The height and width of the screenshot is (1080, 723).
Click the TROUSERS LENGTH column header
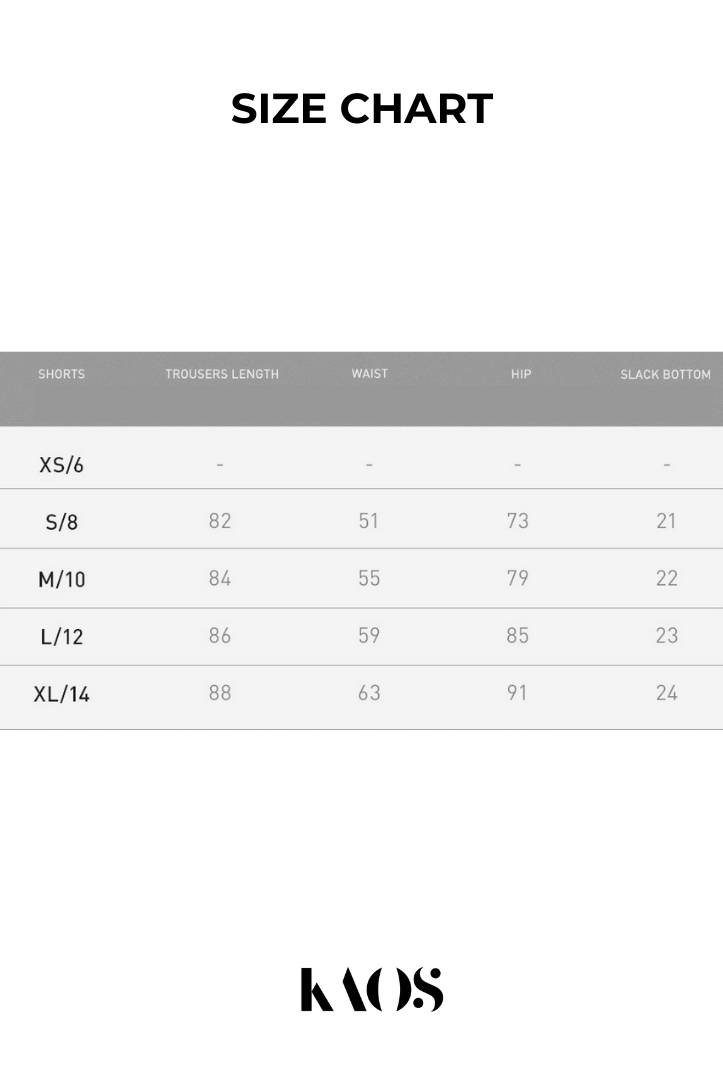tap(222, 375)
